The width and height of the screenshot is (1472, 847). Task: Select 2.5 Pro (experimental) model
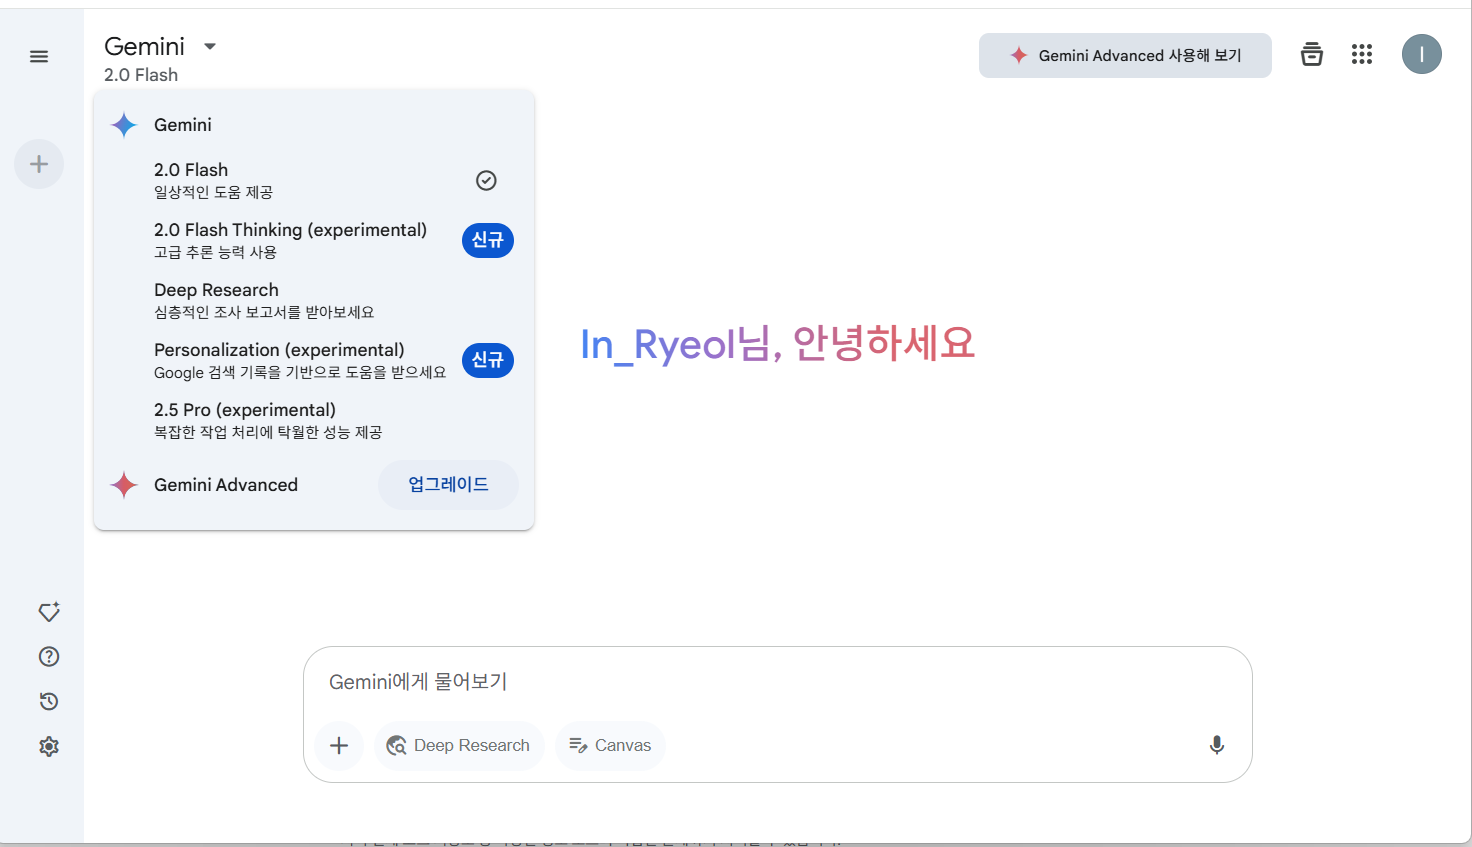(x=314, y=420)
